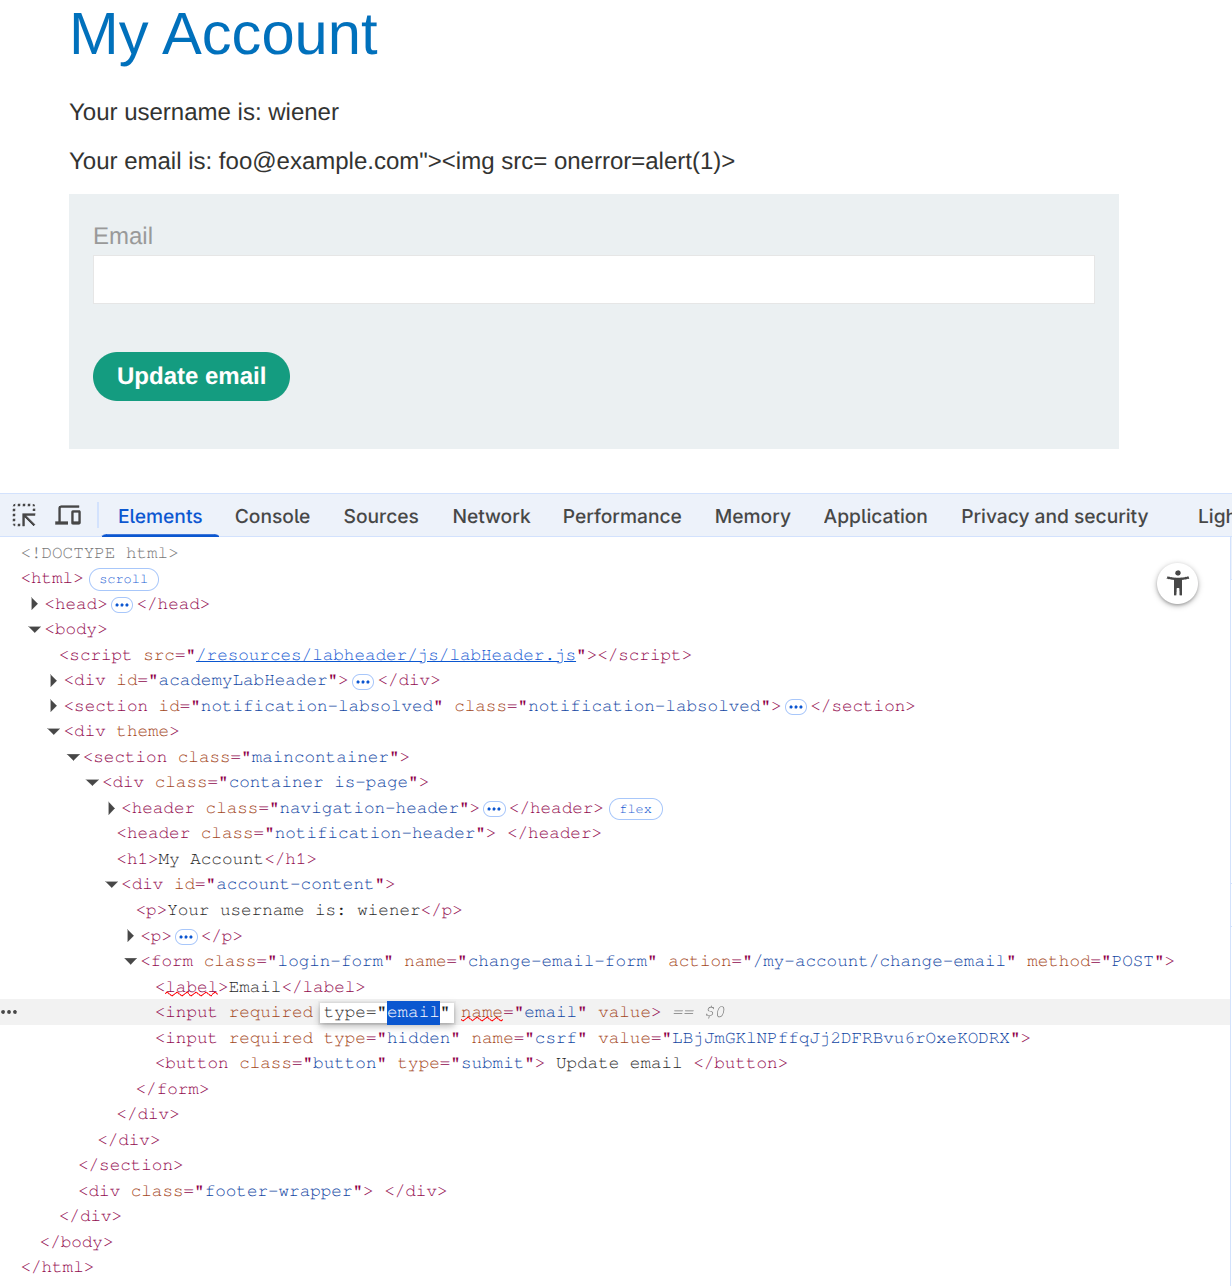
Task: Open the three-dot menu beside input row
Action: click(x=10, y=1012)
